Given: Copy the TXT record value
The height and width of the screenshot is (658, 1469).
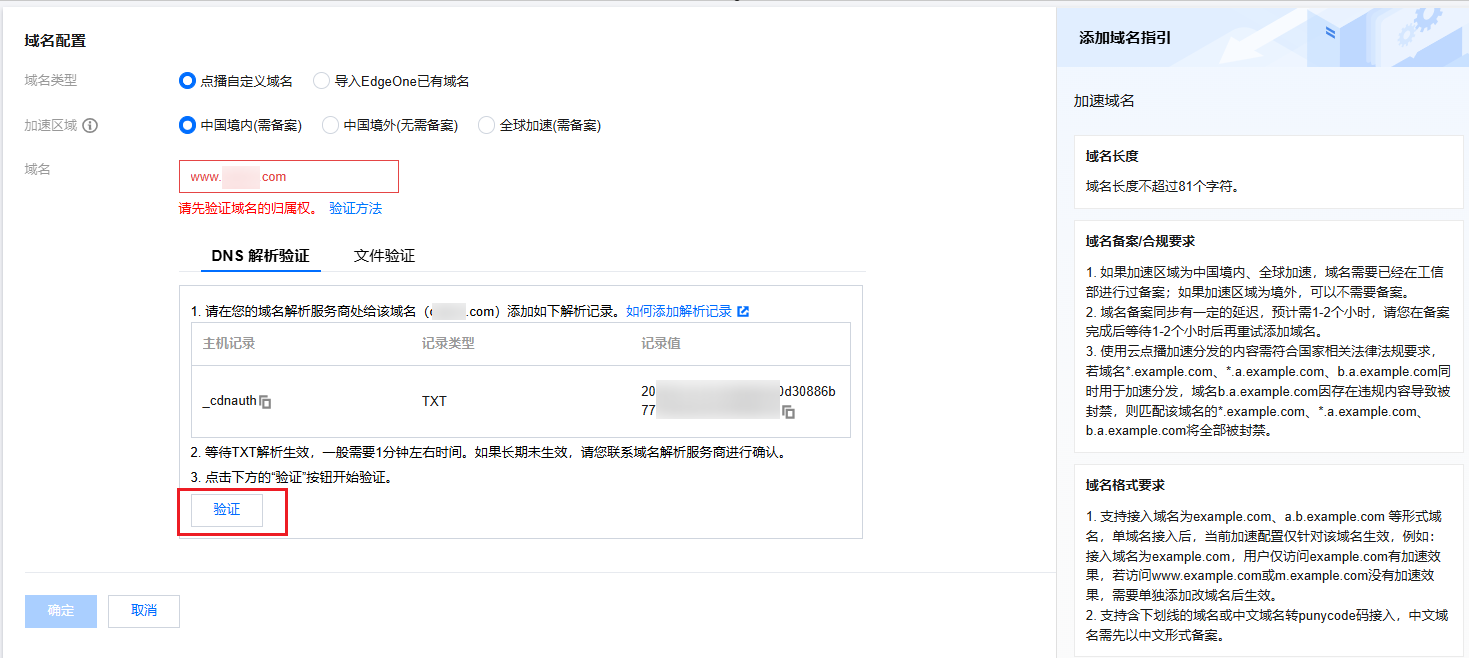Looking at the screenshot, I should (789, 412).
